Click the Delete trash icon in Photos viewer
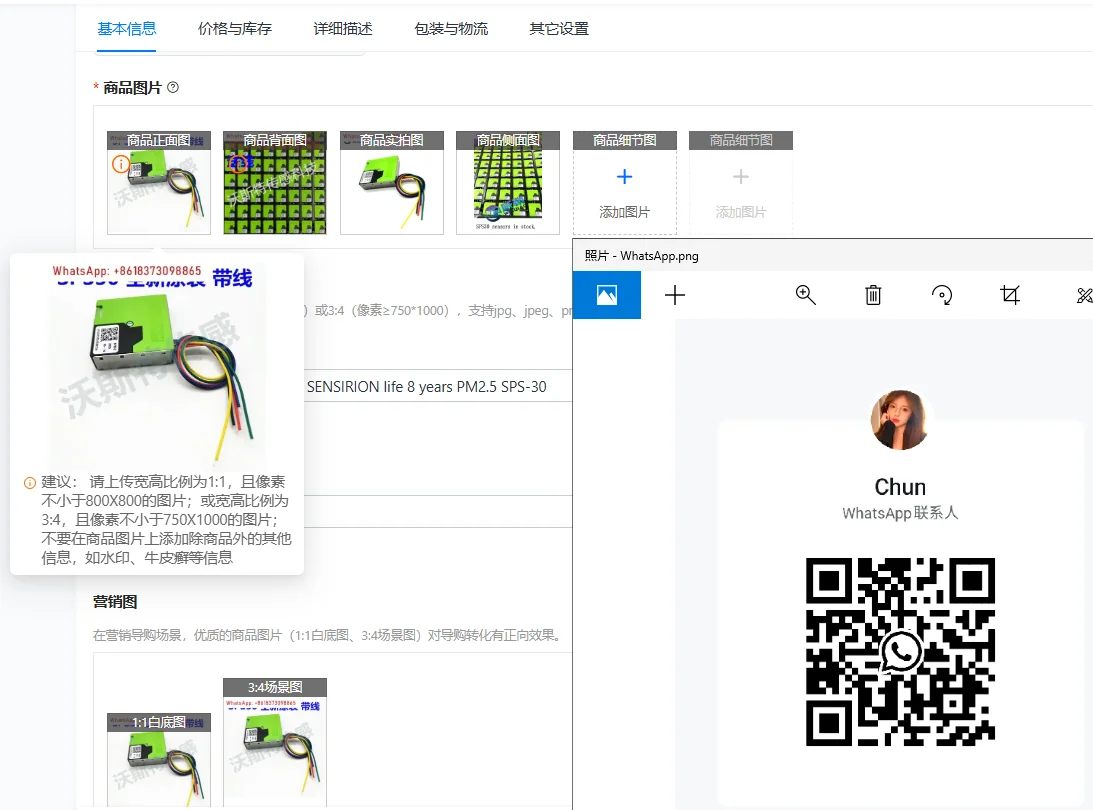This screenshot has width=1093, height=810. pos(873,295)
